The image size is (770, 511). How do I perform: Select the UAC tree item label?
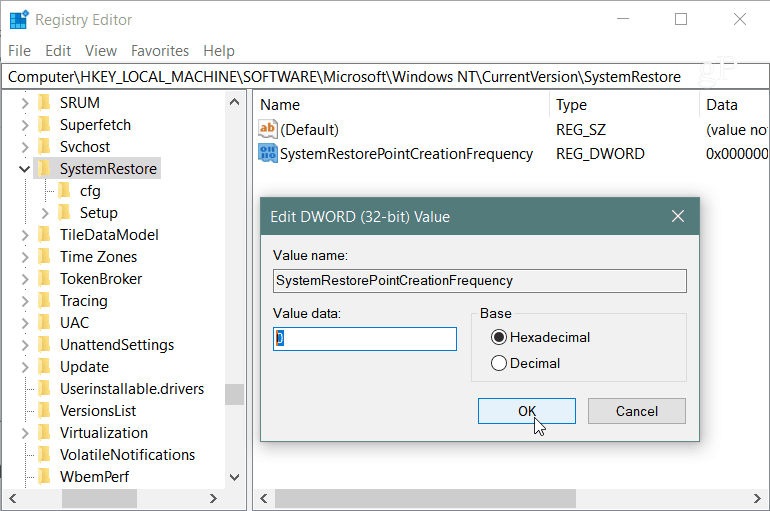tap(75, 323)
